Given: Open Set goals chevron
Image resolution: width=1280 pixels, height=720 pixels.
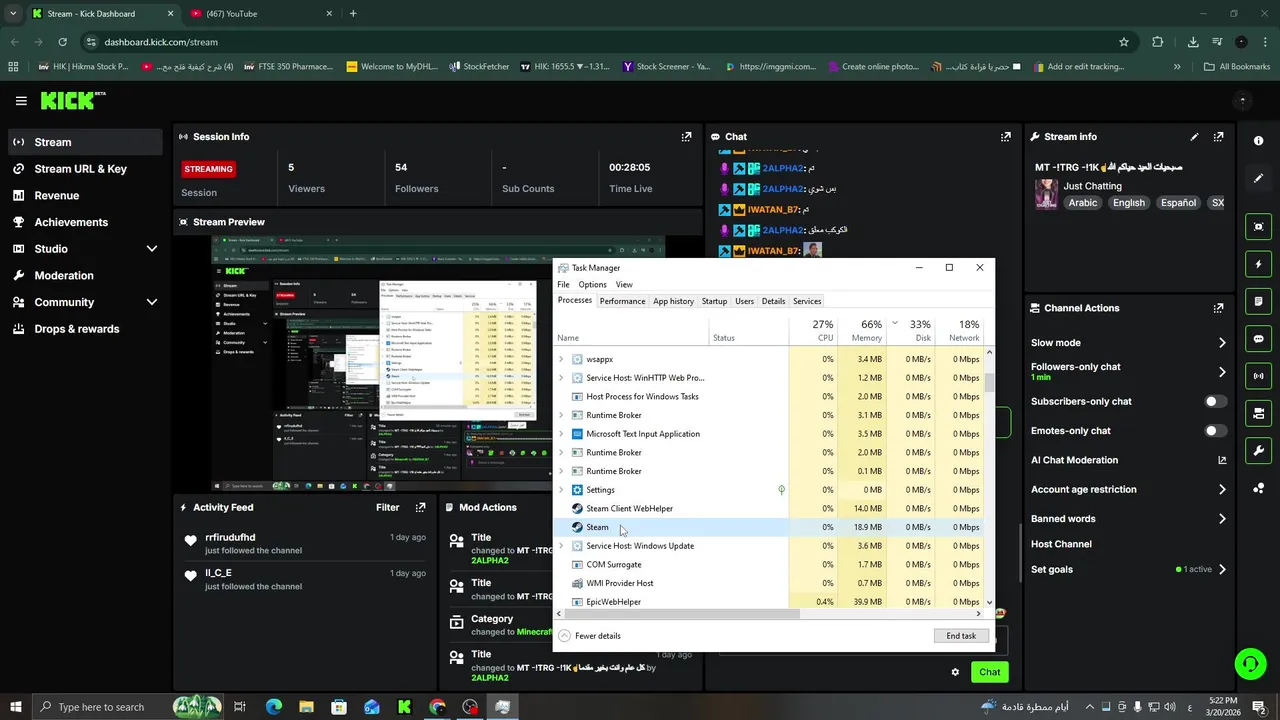Looking at the screenshot, I should 1222,570.
